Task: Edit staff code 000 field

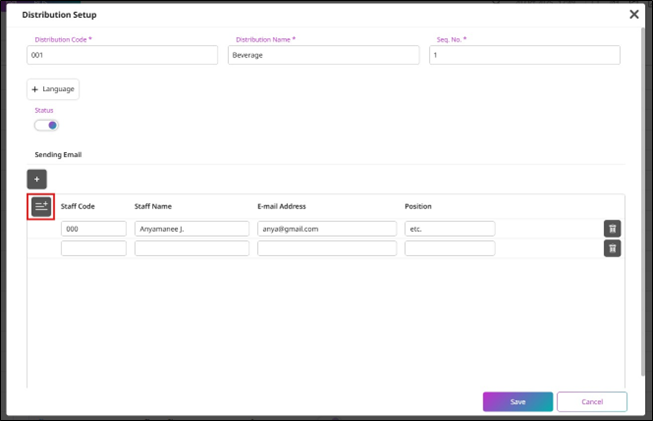Action: (x=94, y=229)
